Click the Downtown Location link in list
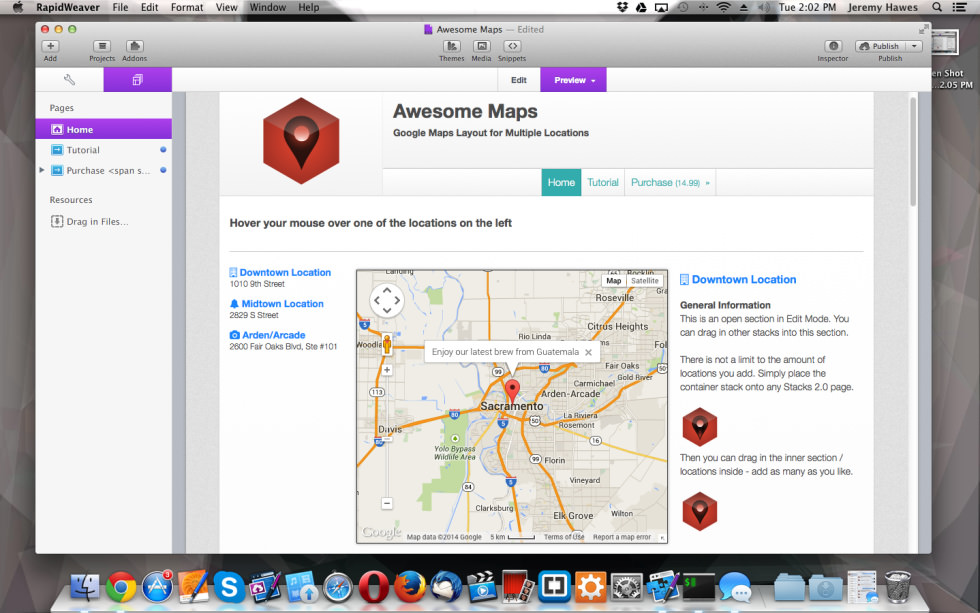The image size is (980, 613). pyautogui.click(x=285, y=272)
